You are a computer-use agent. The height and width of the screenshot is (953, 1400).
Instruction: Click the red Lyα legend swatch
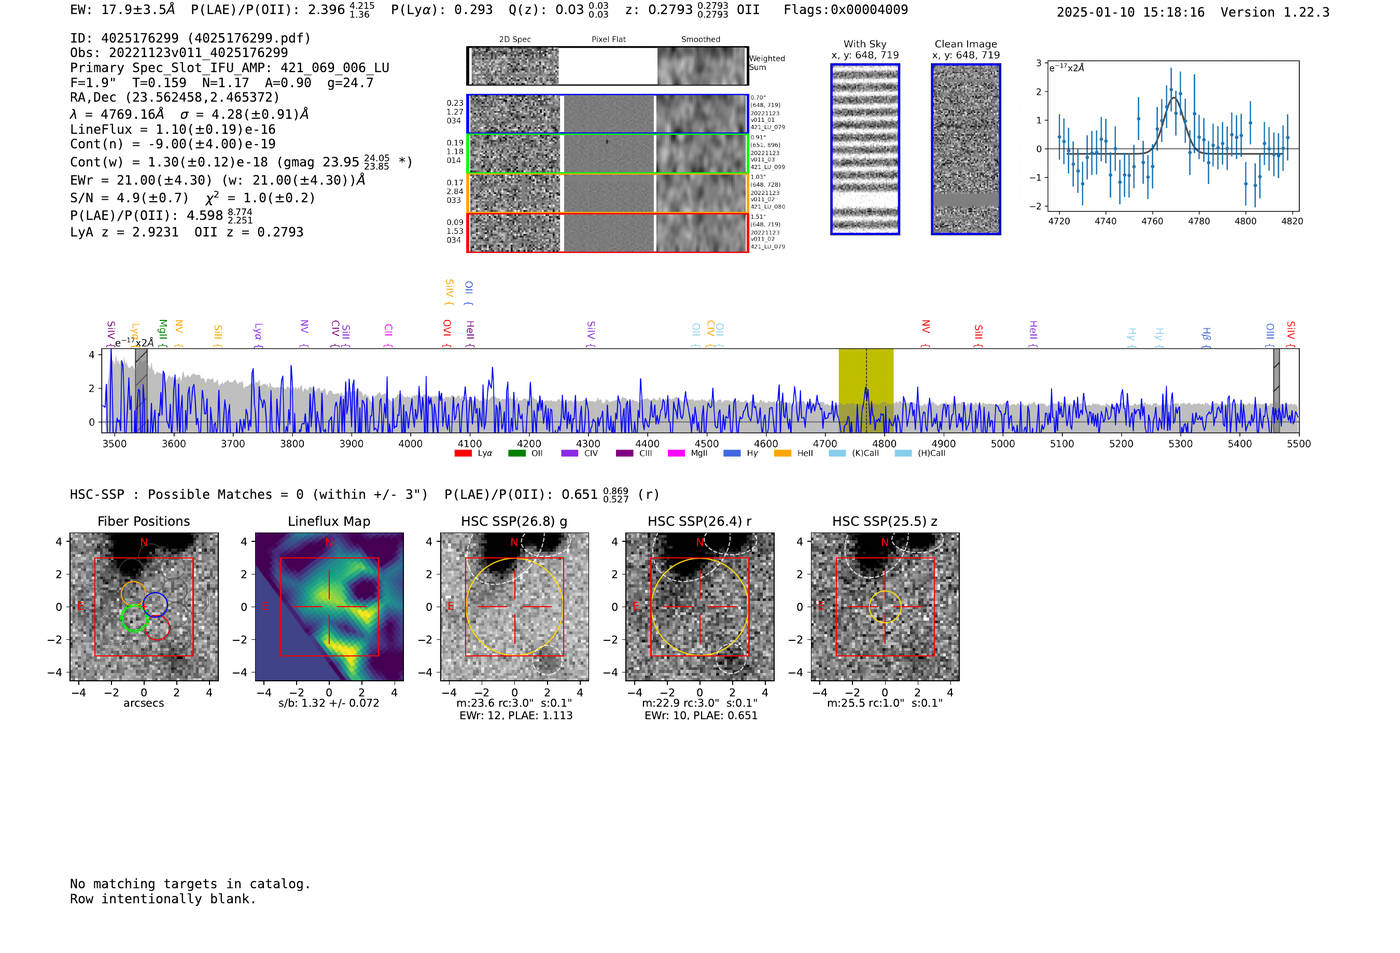pyautogui.click(x=463, y=453)
